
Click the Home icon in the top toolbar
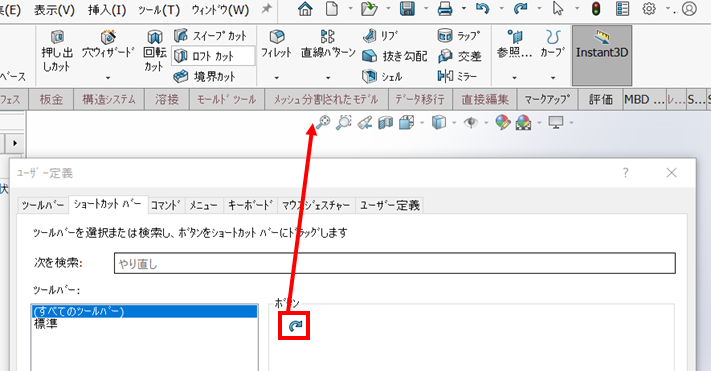click(x=305, y=9)
